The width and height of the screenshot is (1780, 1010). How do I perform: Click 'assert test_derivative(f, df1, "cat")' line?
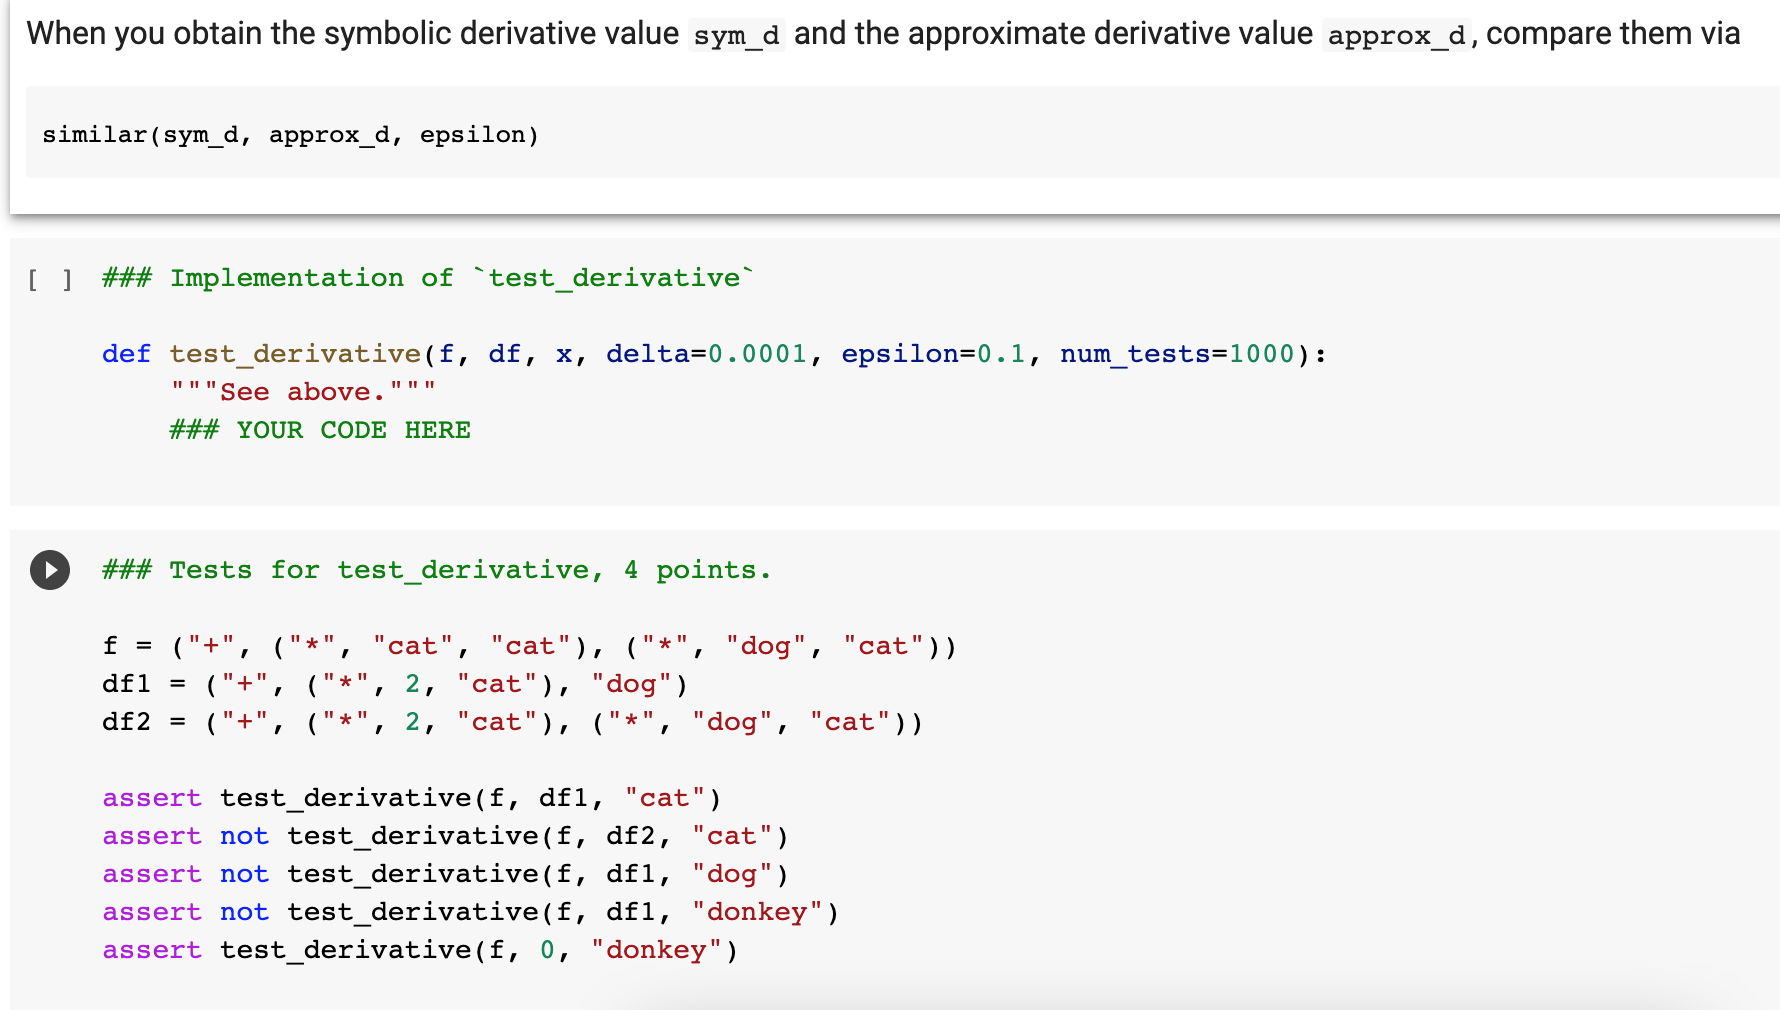pos(412,798)
